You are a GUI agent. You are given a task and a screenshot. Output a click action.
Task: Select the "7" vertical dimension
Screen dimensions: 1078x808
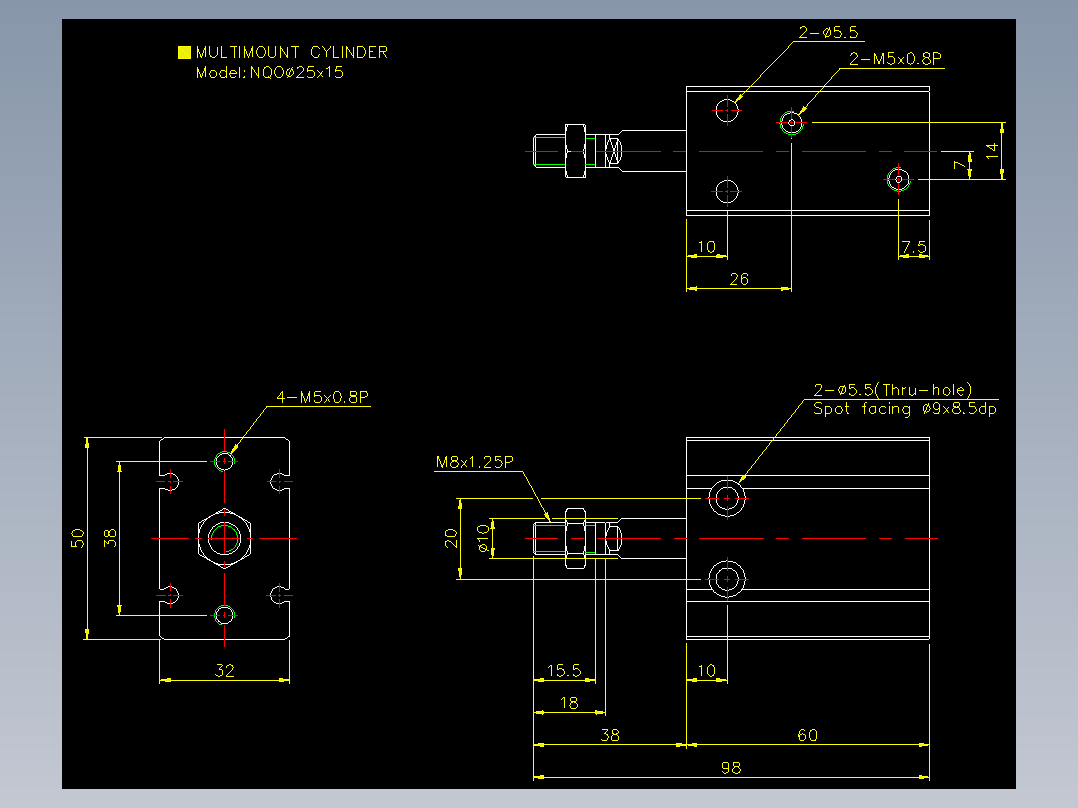tap(960, 165)
